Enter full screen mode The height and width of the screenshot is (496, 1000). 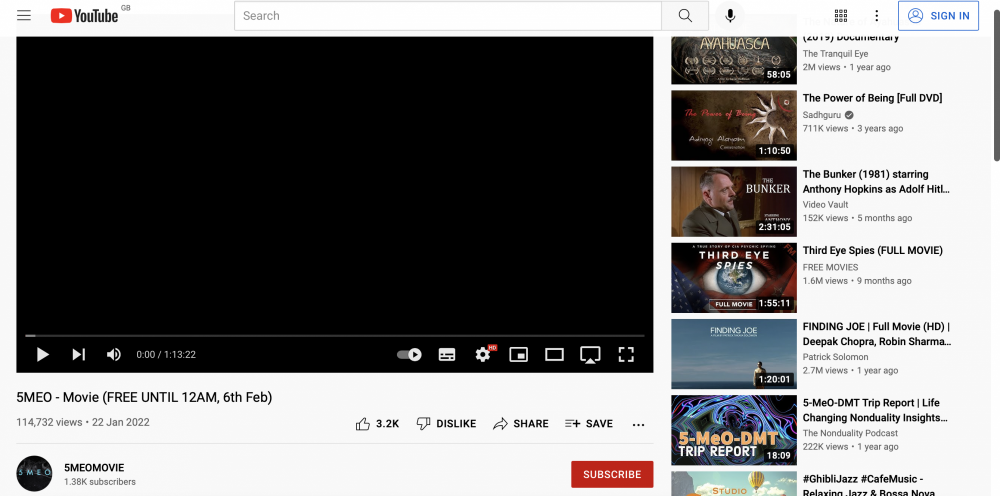tap(626, 354)
